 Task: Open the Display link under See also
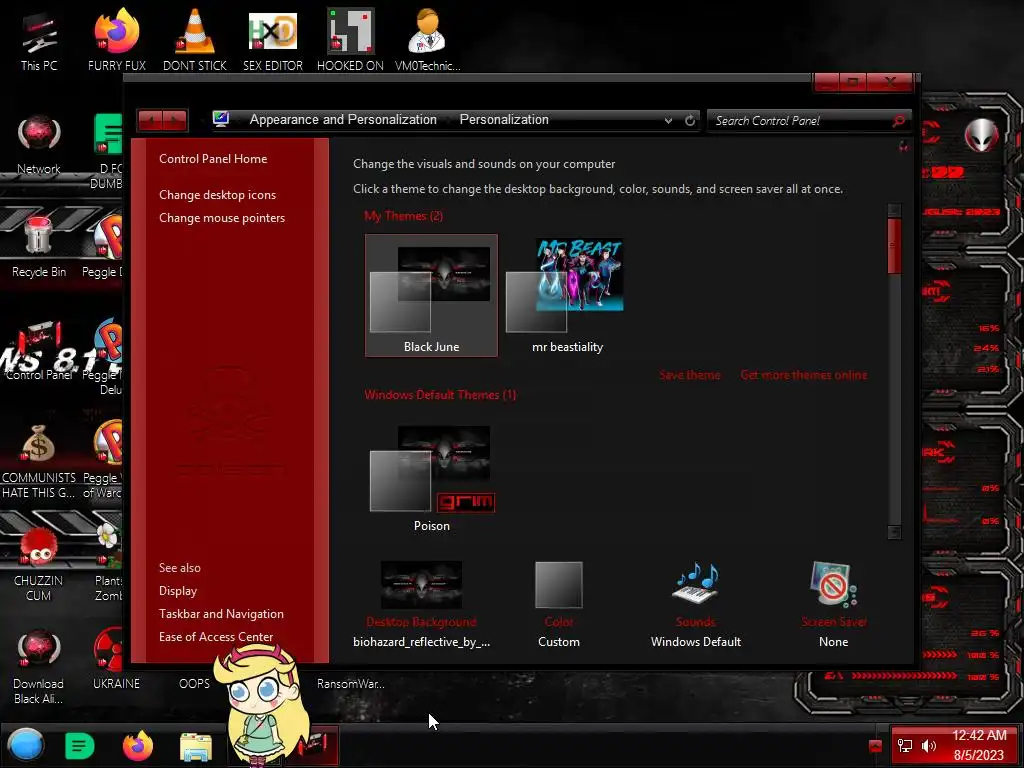178,590
